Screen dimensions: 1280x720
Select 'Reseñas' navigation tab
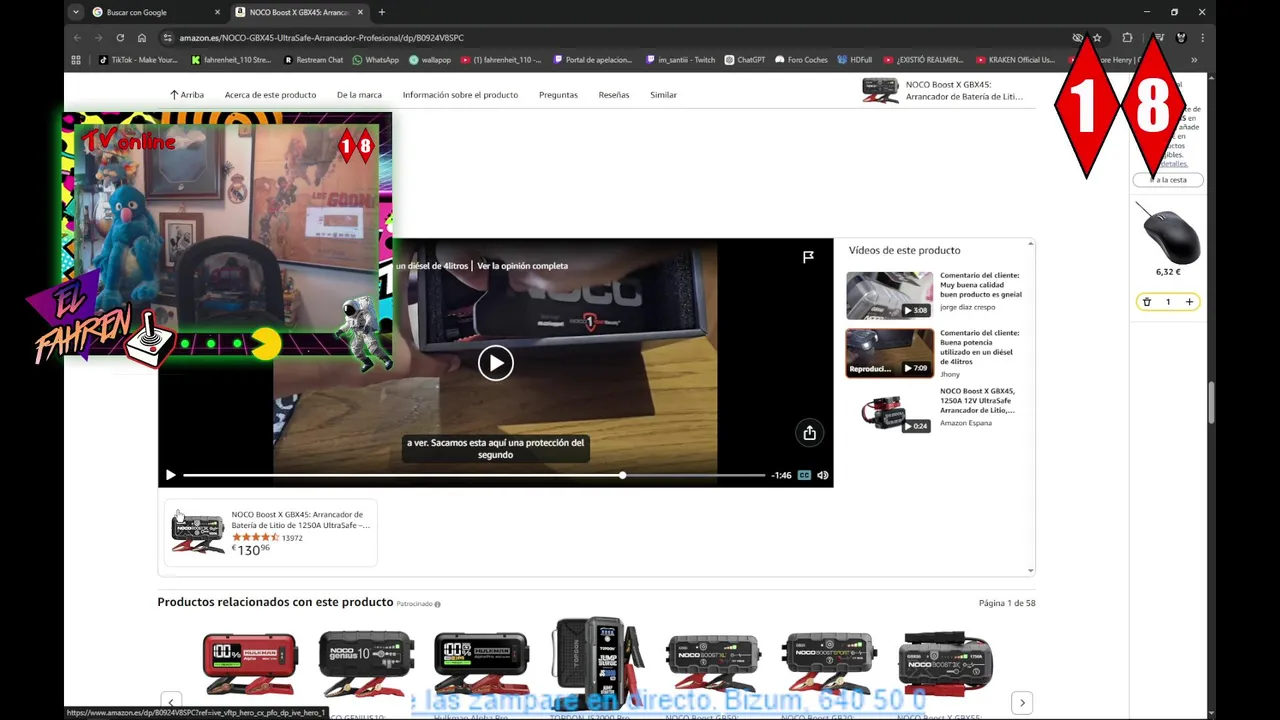pos(614,95)
